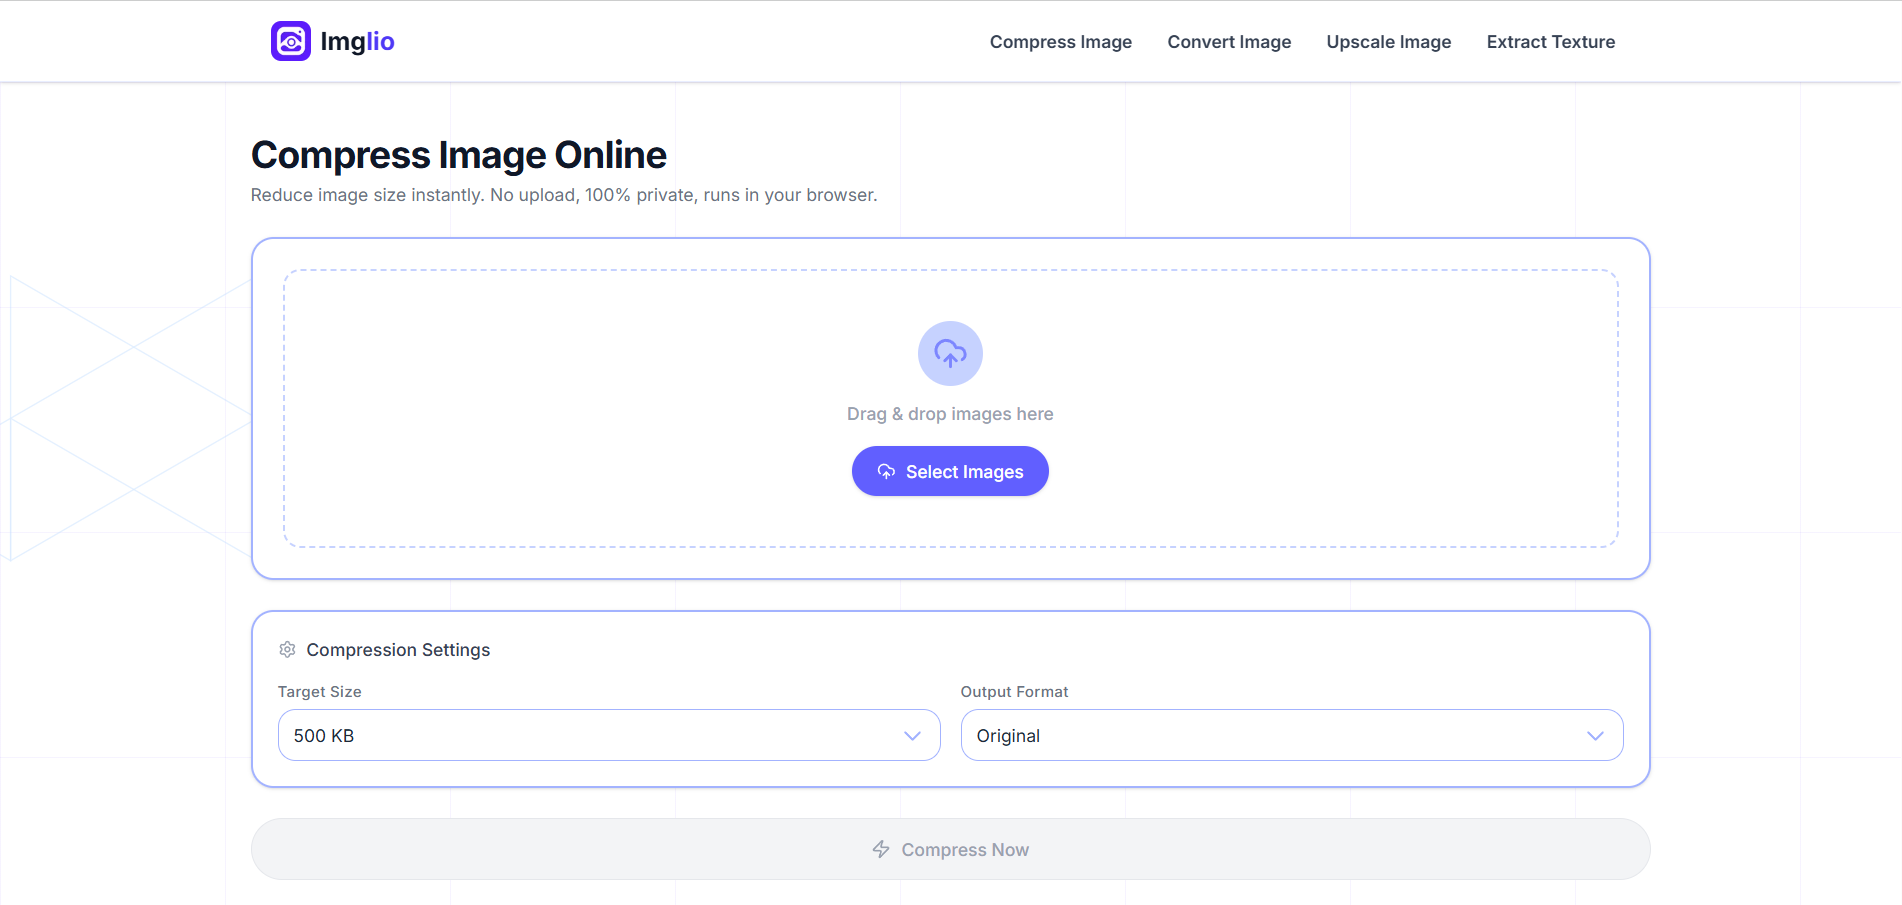
Task: Click the Select Images button
Action: click(x=950, y=471)
